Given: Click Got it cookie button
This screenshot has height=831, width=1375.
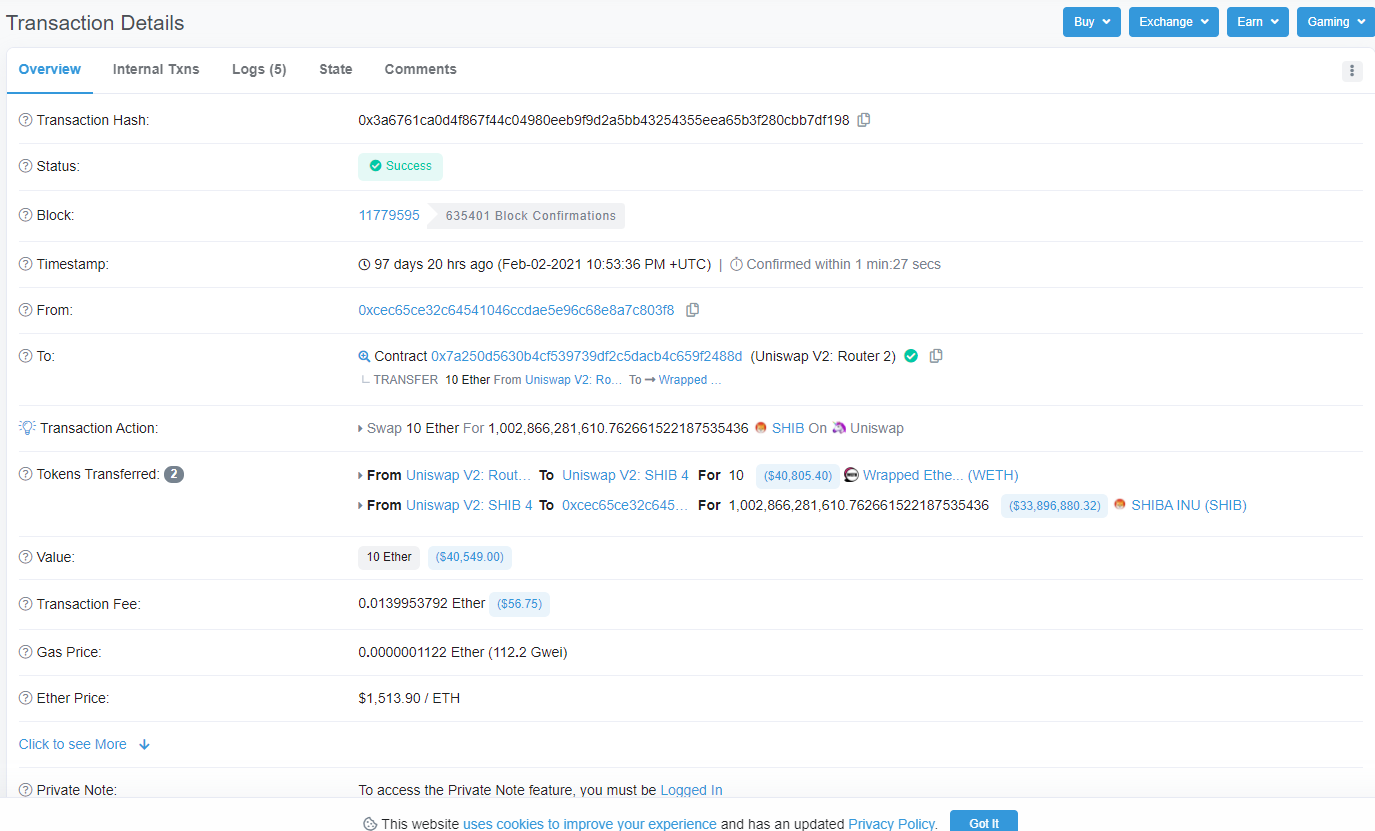Looking at the screenshot, I should pyautogui.click(x=984, y=823).
